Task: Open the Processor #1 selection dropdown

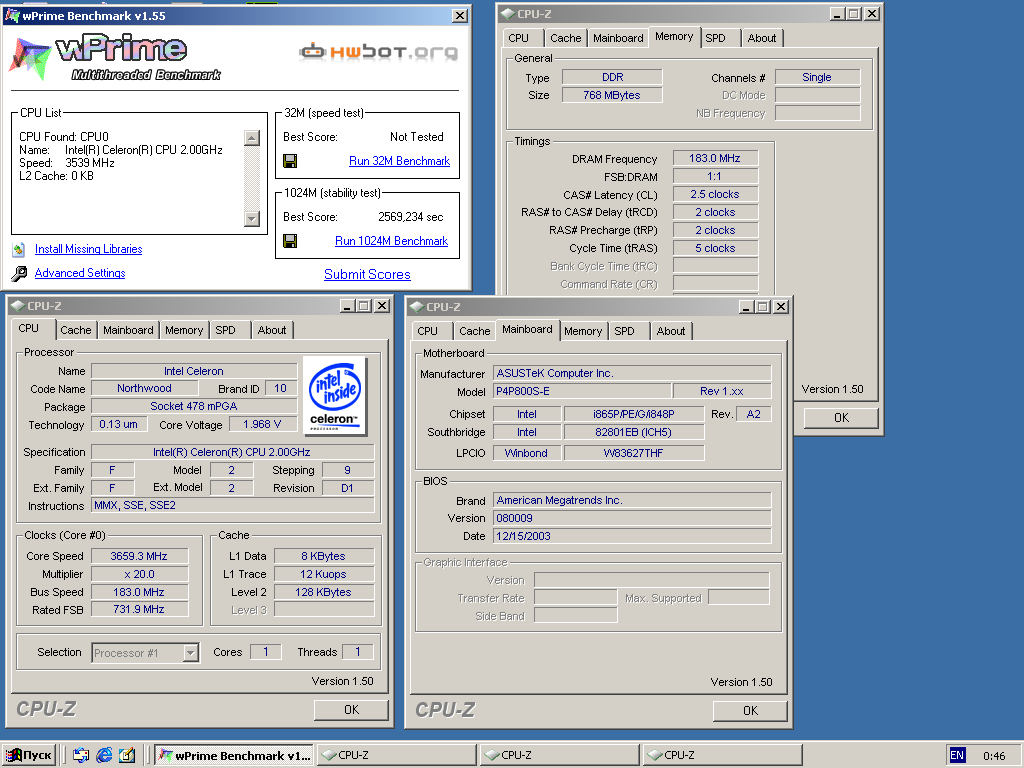Action: click(145, 652)
